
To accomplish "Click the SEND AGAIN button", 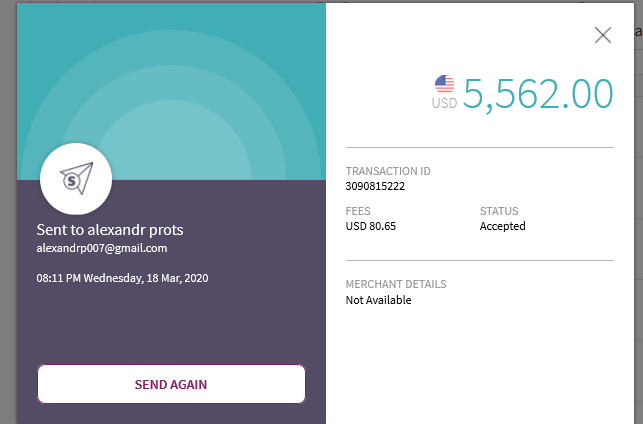I will (171, 384).
